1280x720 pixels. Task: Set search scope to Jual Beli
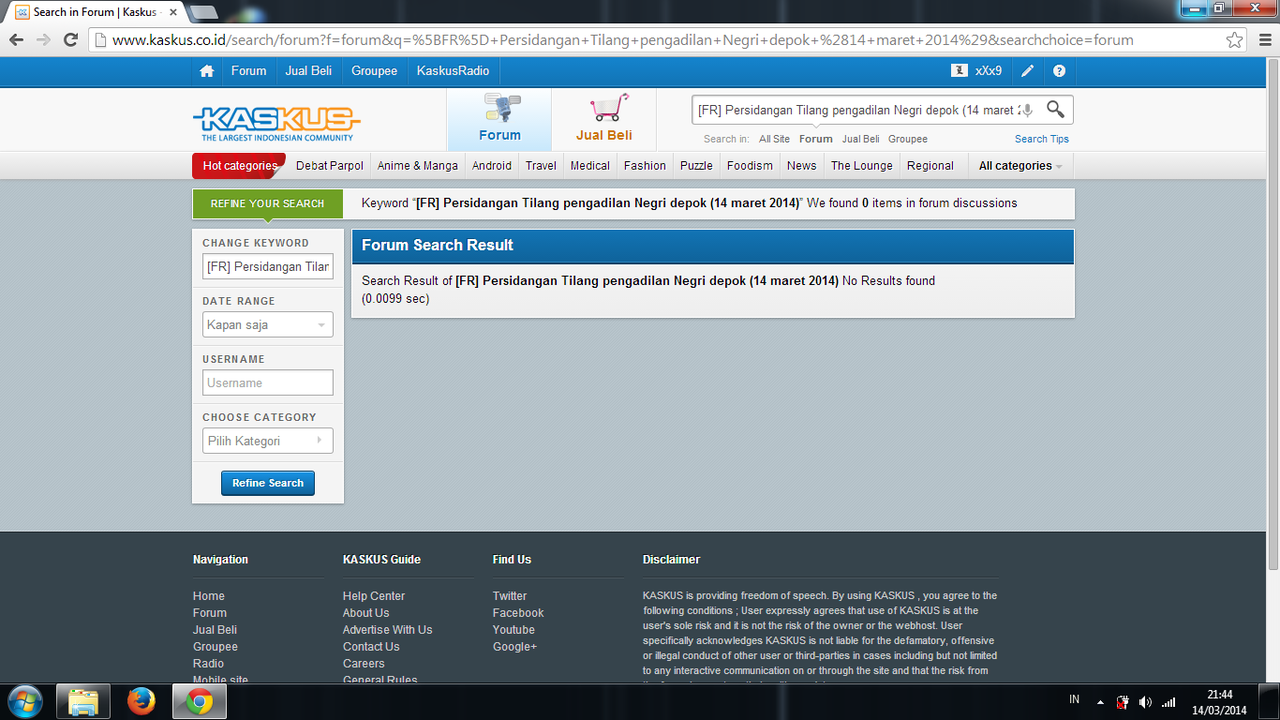coord(861,139)
